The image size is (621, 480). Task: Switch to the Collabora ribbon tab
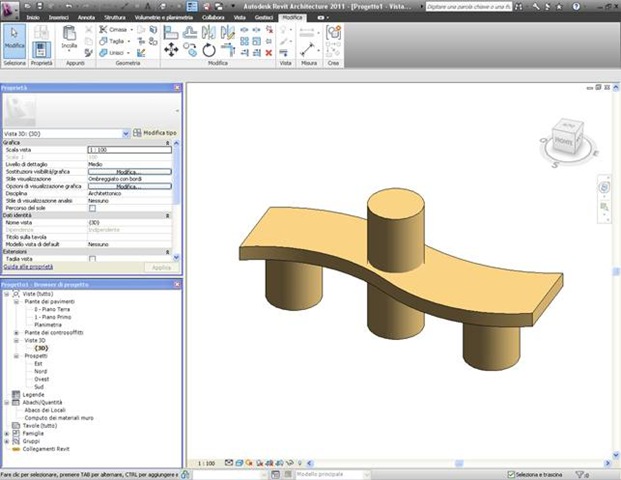(x=213, y=18)
